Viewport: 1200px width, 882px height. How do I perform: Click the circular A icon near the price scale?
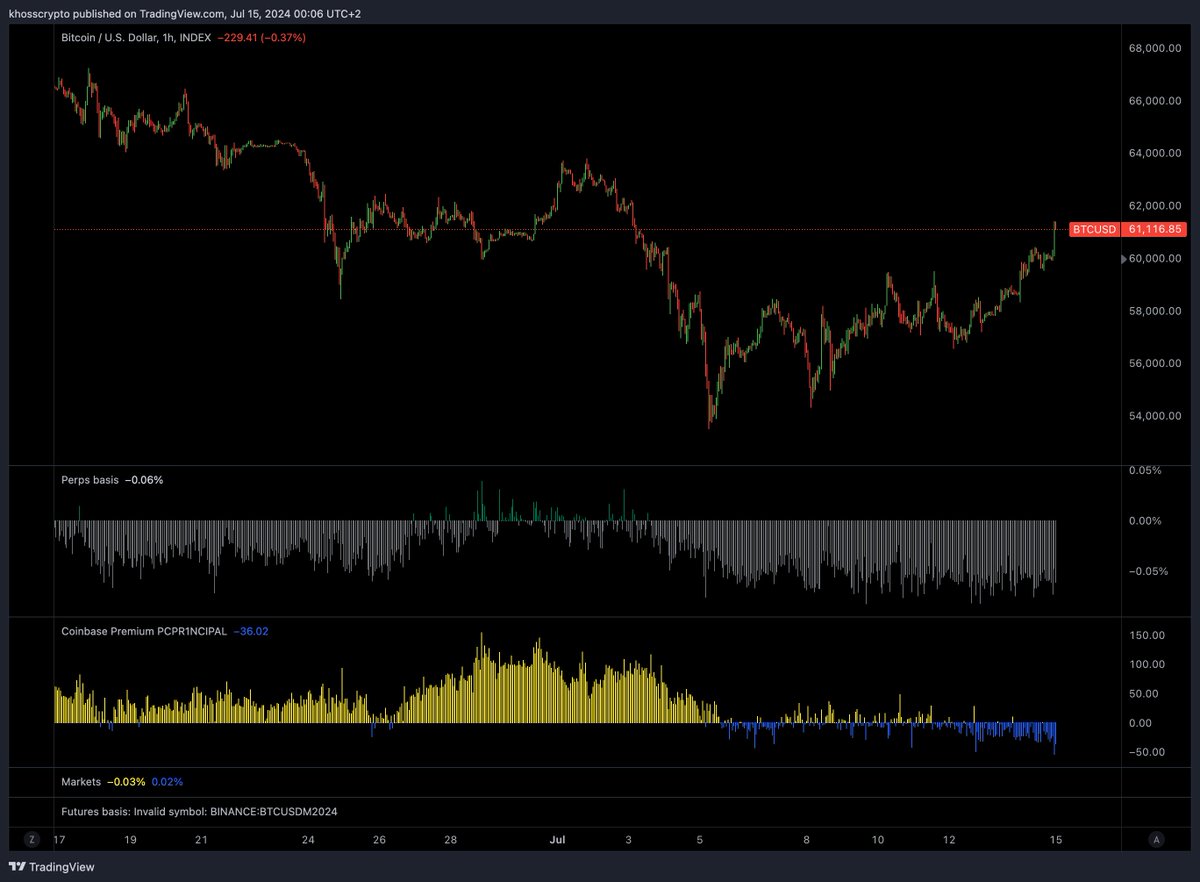(x=1156, y=840)
